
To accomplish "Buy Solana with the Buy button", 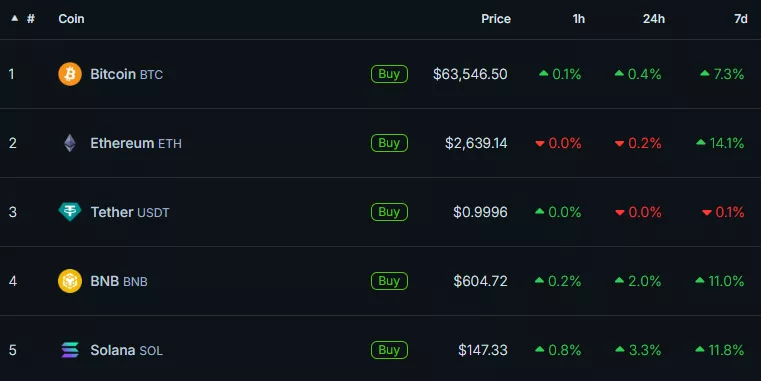I will coord(389,349).
